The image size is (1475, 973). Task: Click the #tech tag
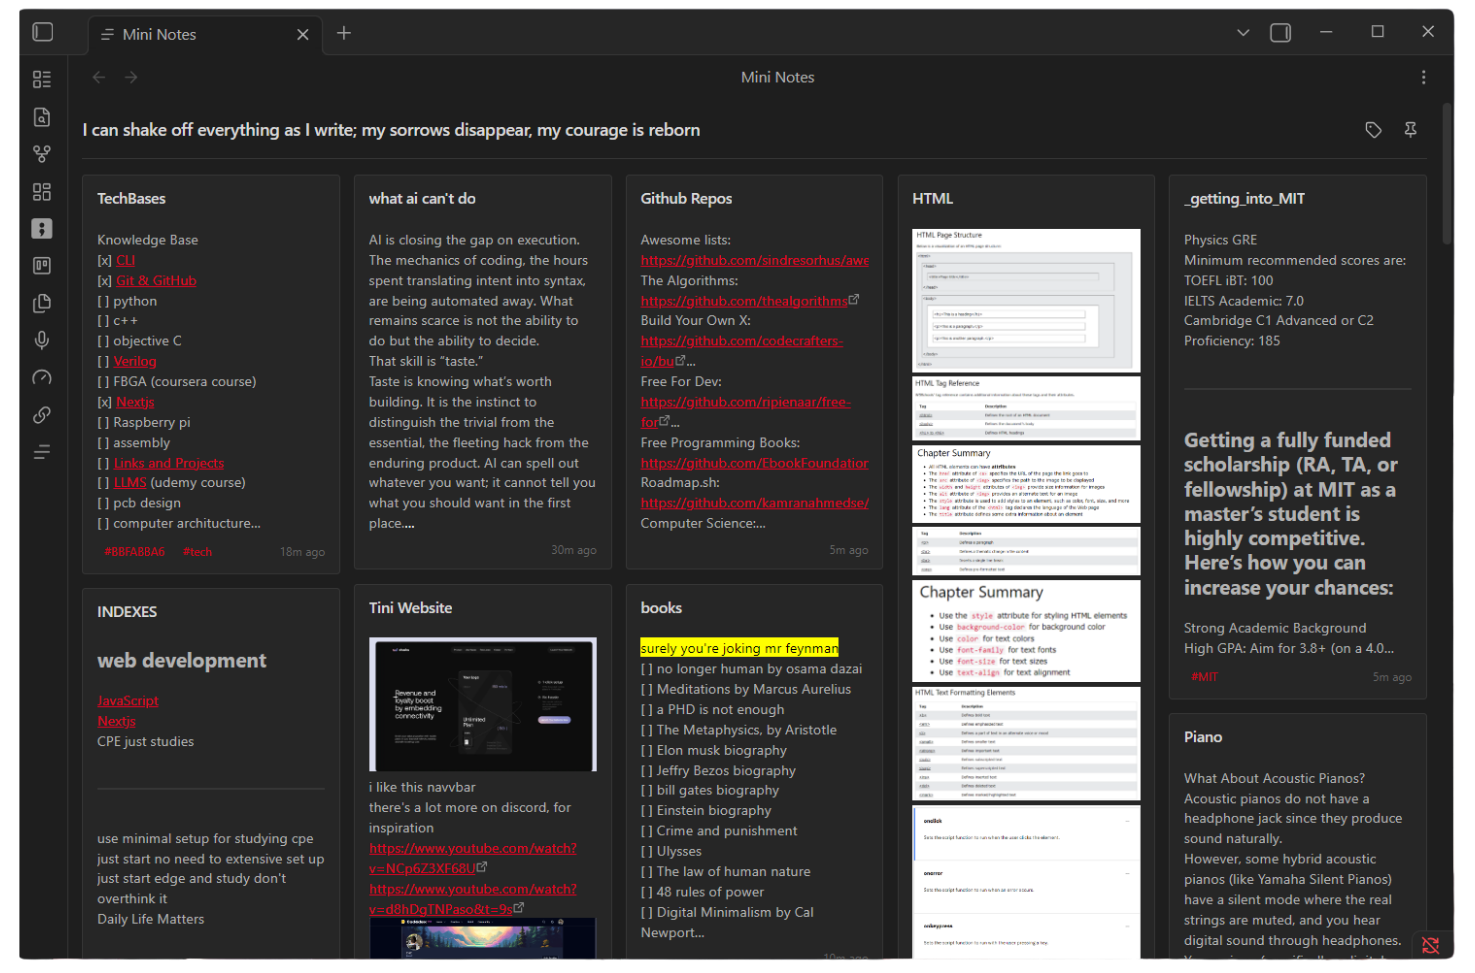point(197,552)
